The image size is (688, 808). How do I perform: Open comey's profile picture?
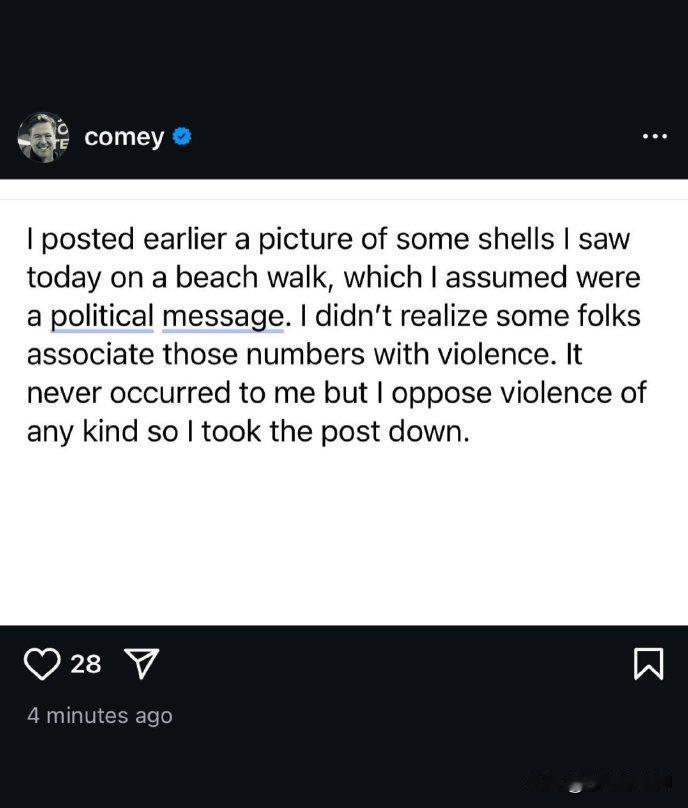pos(43,137)
